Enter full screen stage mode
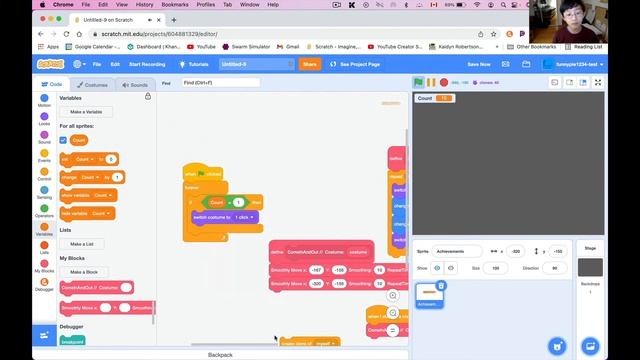 (598, 82)
